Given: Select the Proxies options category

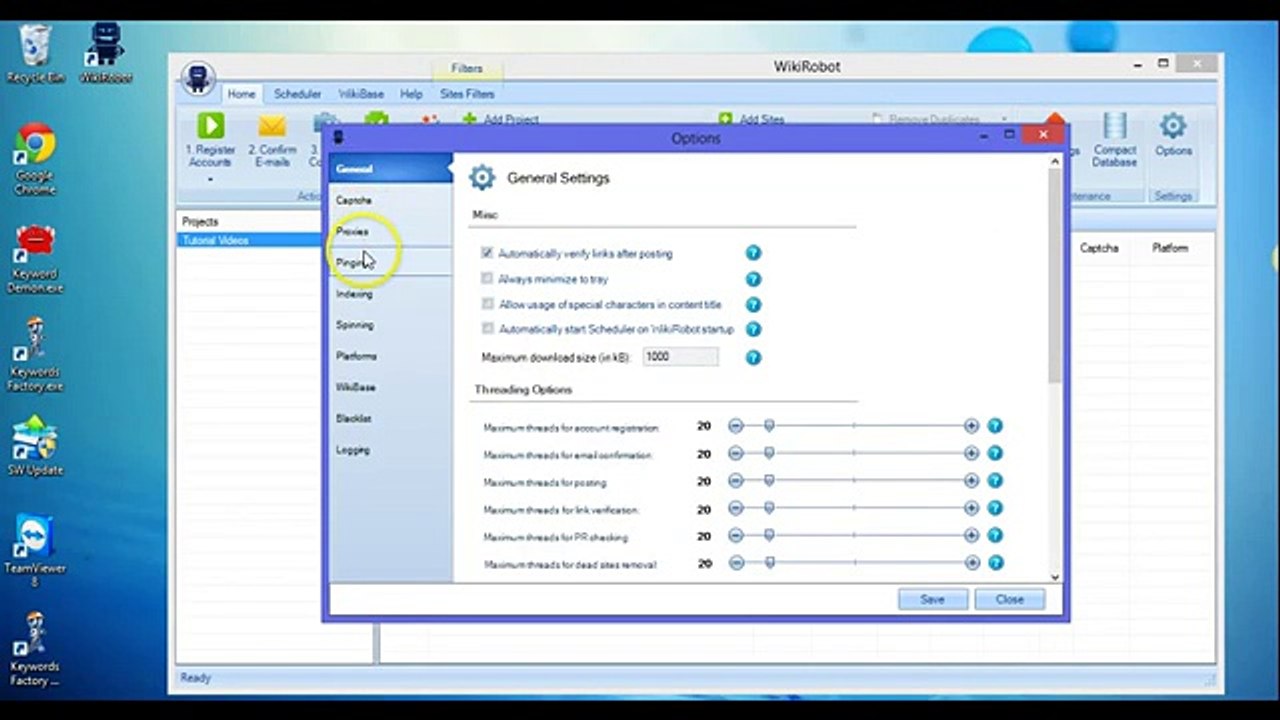Looking at the screenshot, I should (x=391, y=231).
